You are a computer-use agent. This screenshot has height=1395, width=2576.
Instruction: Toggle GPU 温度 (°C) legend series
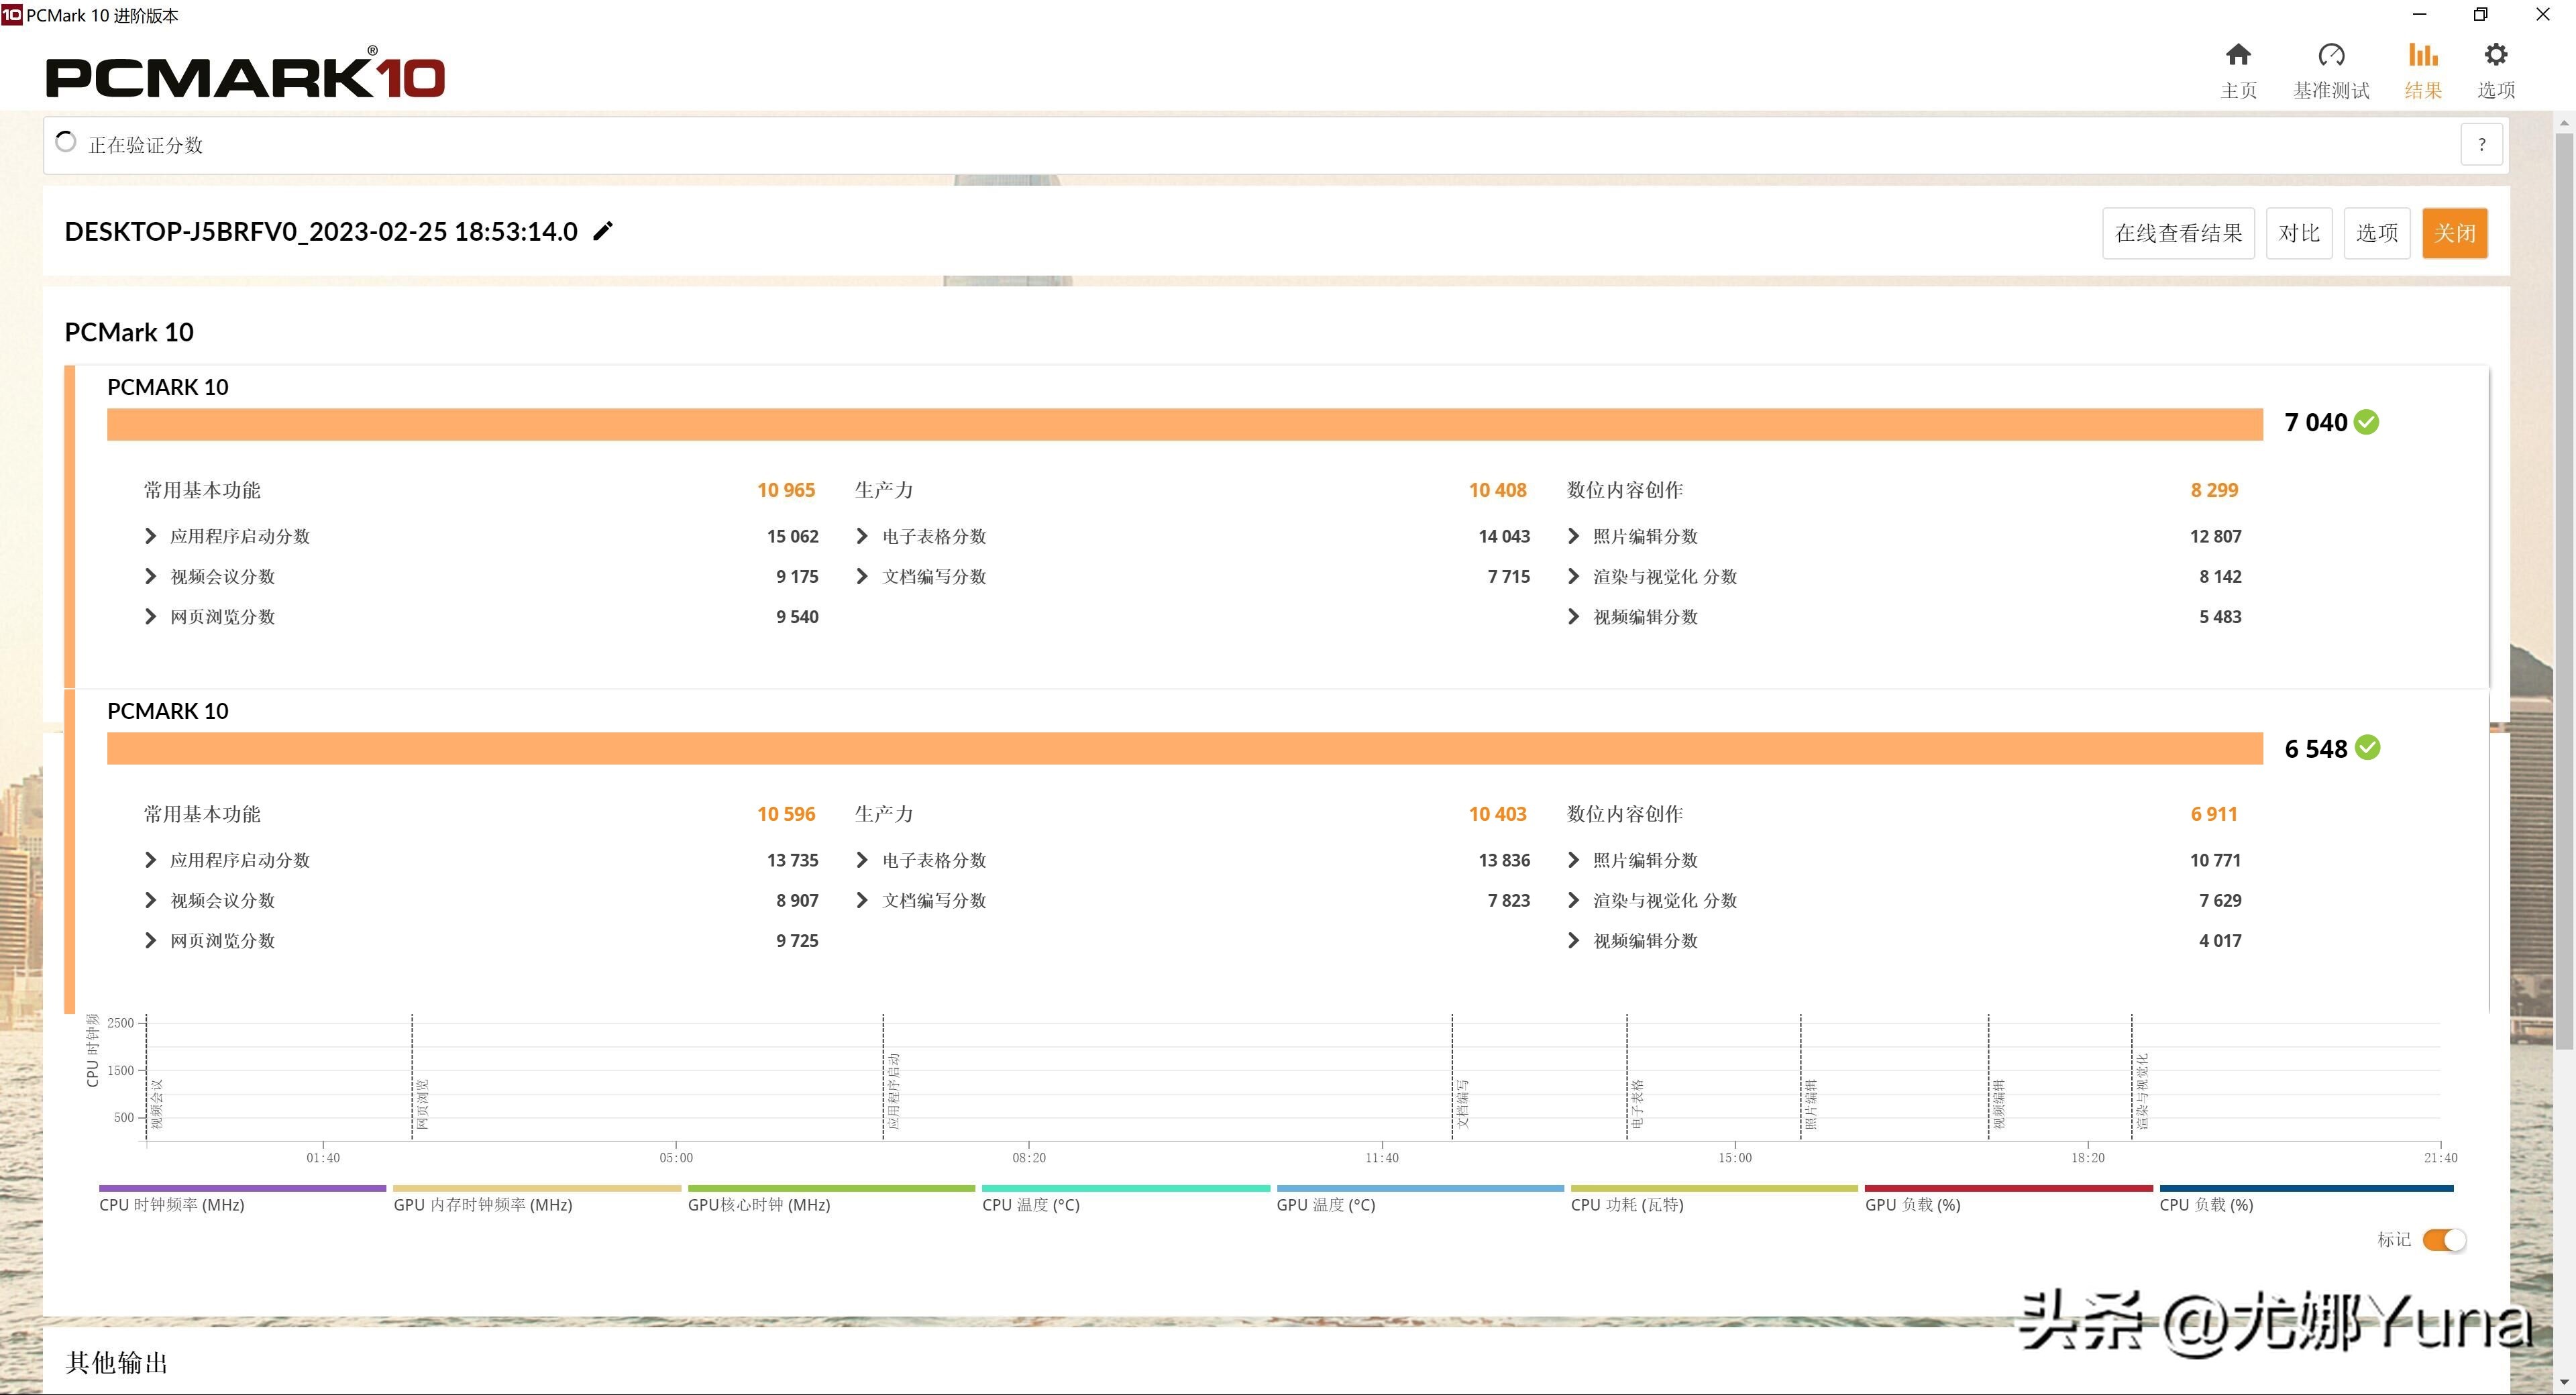coord(1325,1205)
